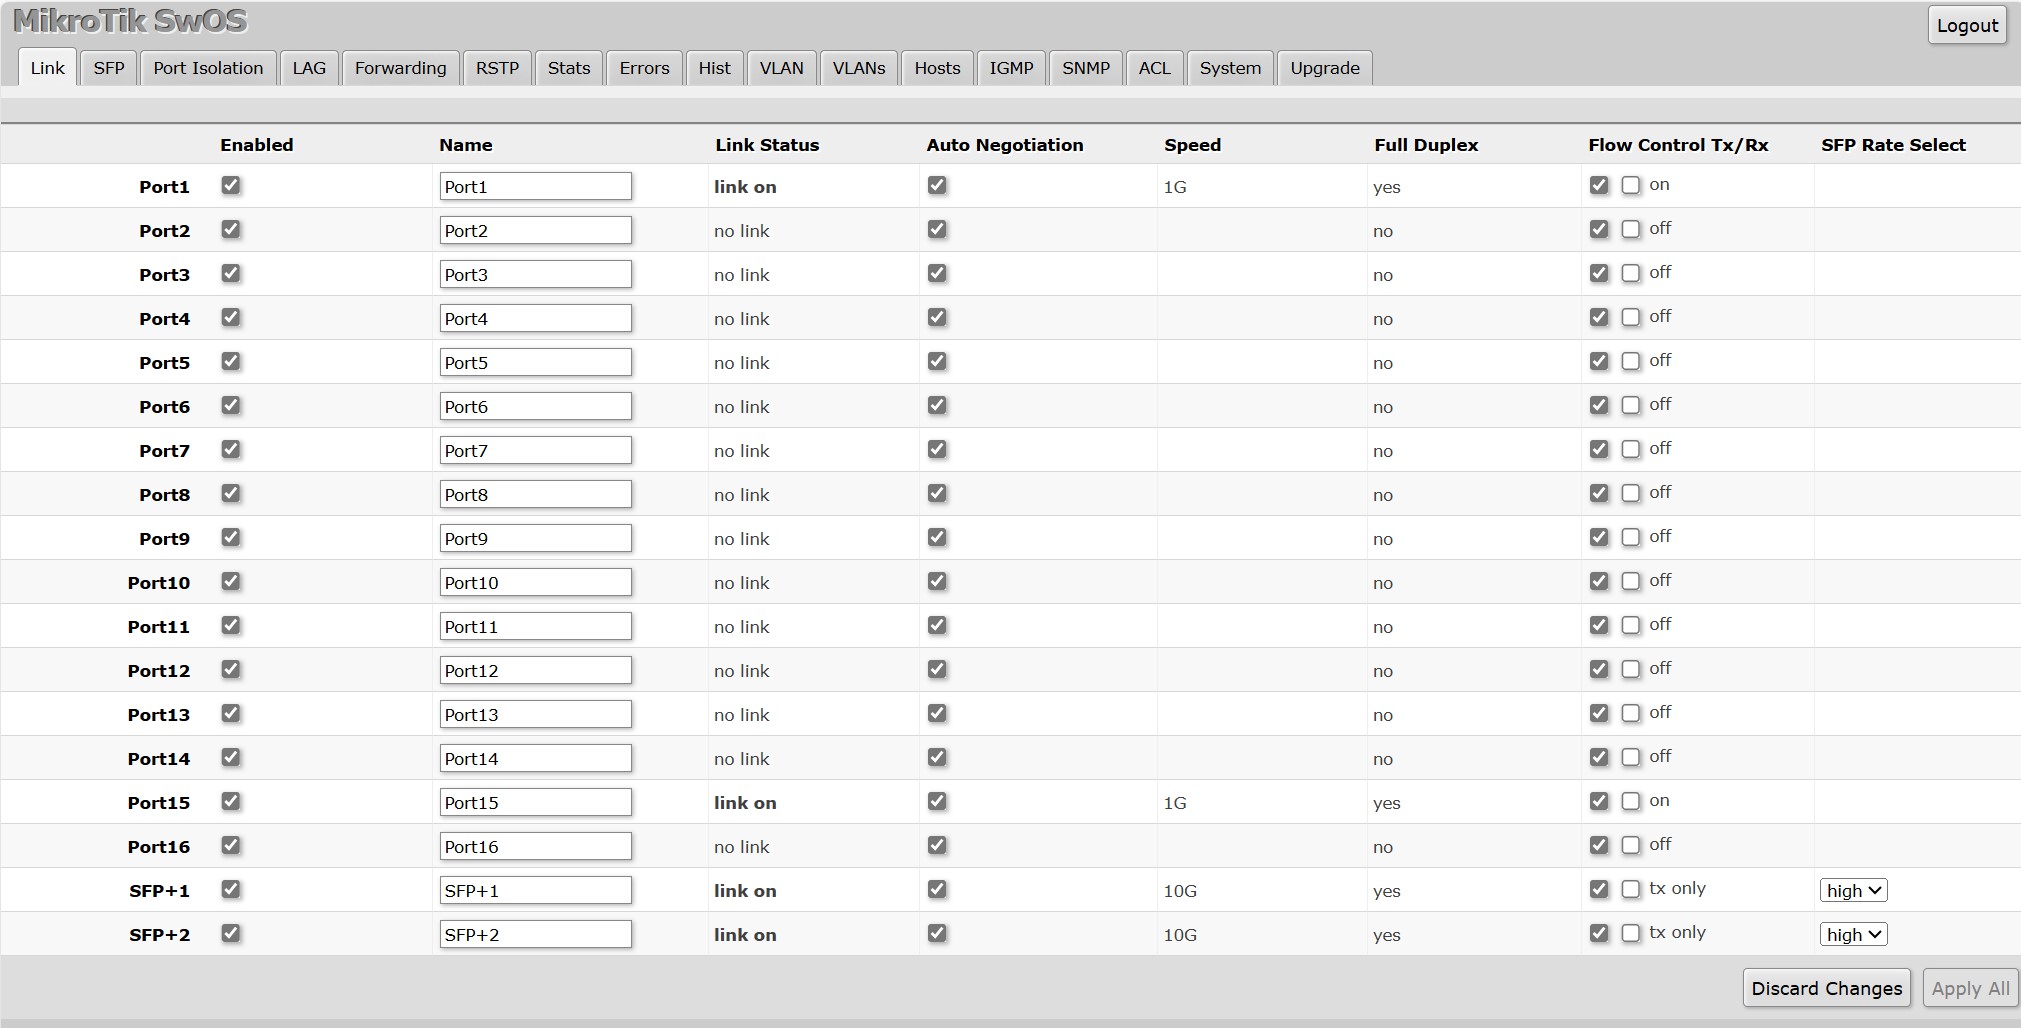This screenshot has width=2021, height=1028.
Task: Click the Discard Changes button
Action: point(1825,987)
